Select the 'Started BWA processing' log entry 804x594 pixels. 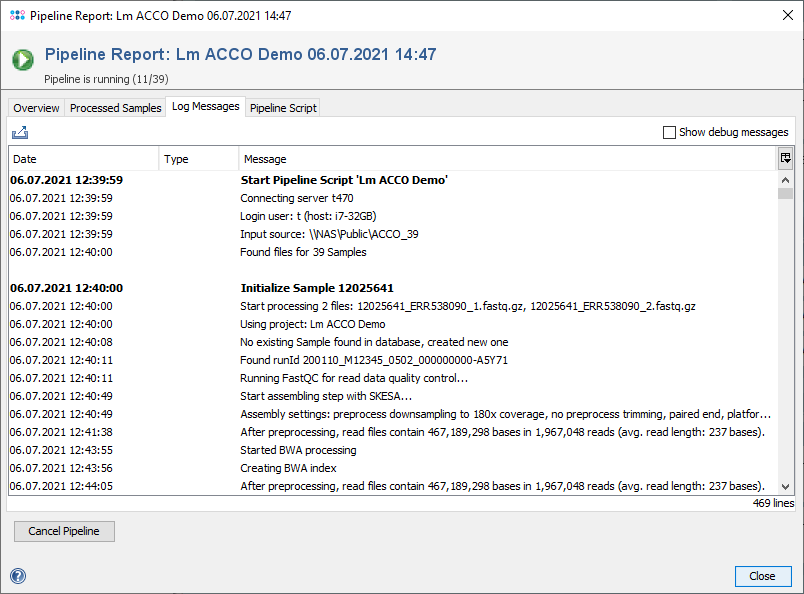[298, 450]
